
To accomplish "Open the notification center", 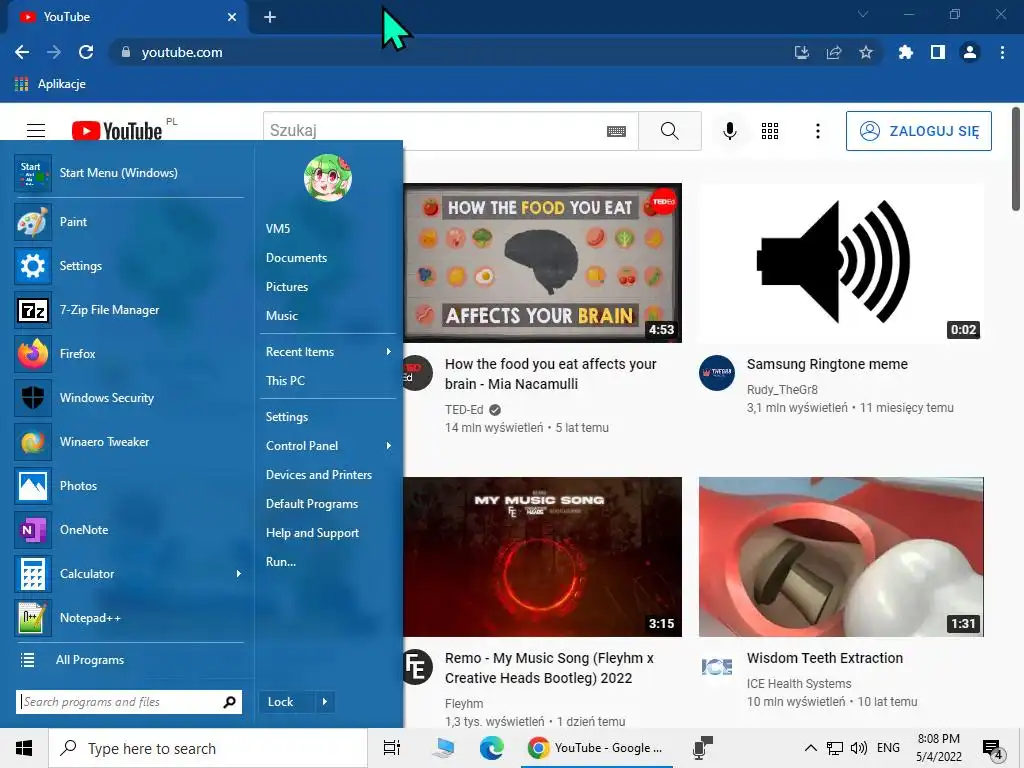I will 993,750.
